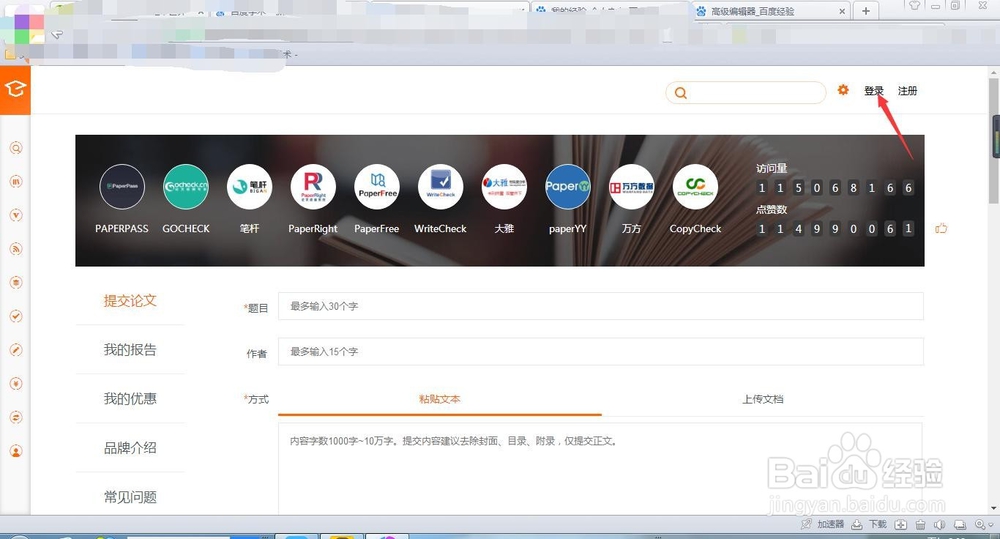This screenshot has height=539, width=1000.
Task: Click the scrollbar down arrow
Action: click(x=994, y=508)
